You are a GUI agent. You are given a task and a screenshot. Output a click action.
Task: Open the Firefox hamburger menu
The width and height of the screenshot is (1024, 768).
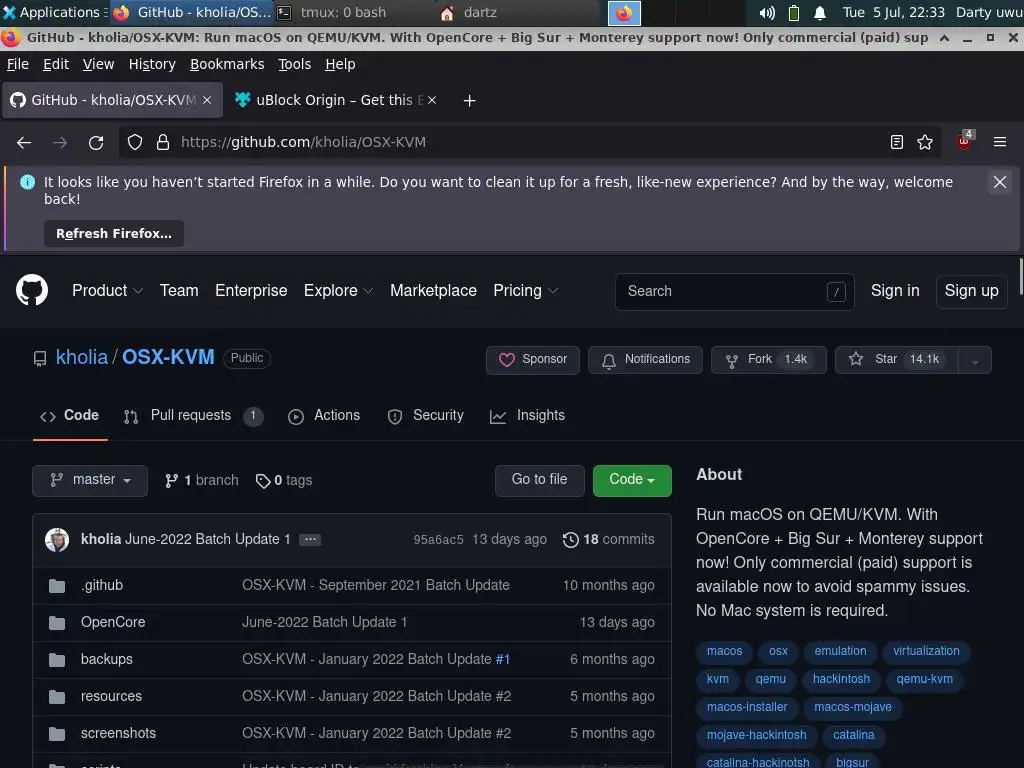pos(1000,142)
